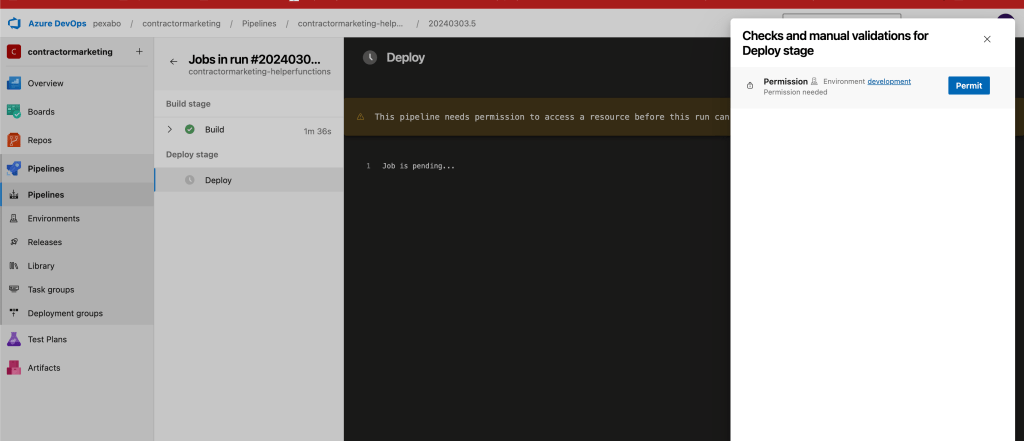
Task: Open the Boards sidebar icon
Action: point(14,112)
